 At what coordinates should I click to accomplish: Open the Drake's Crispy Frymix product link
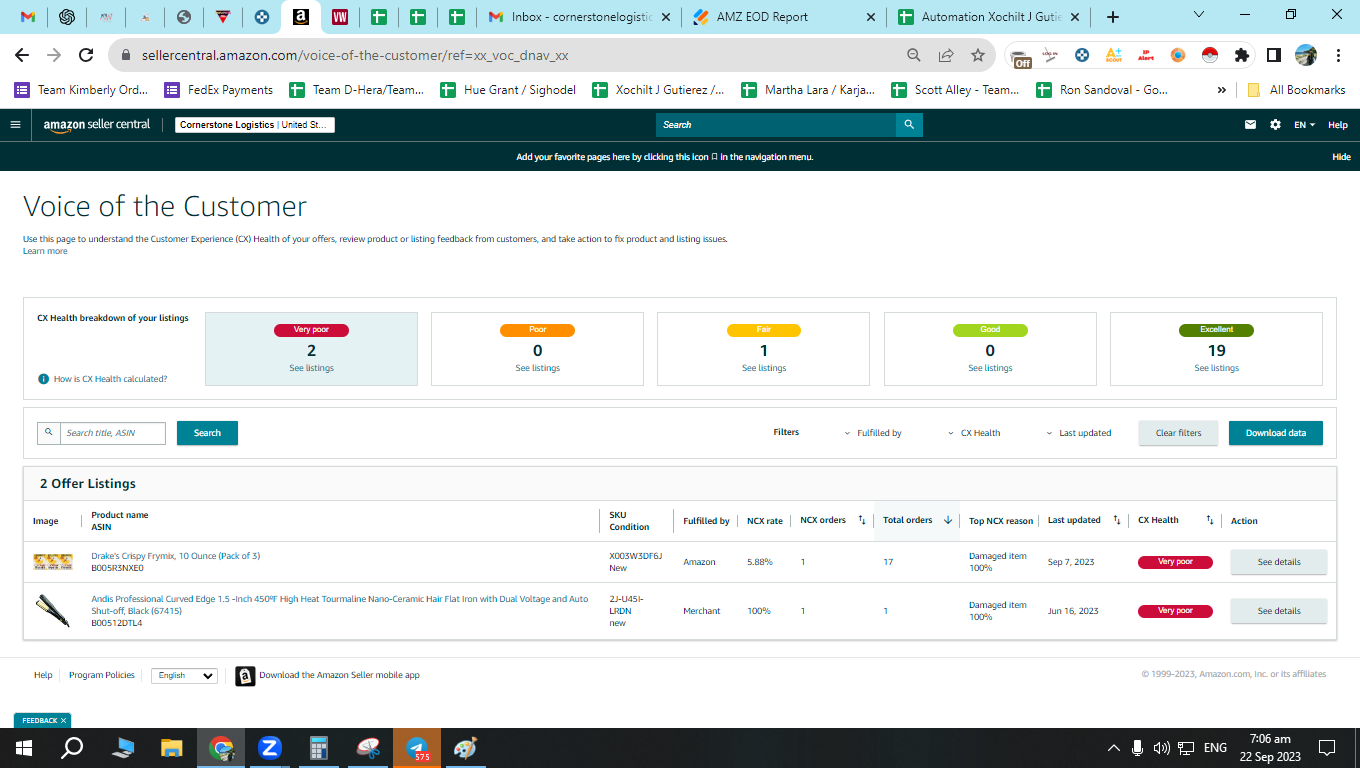[x=175, y=556]
